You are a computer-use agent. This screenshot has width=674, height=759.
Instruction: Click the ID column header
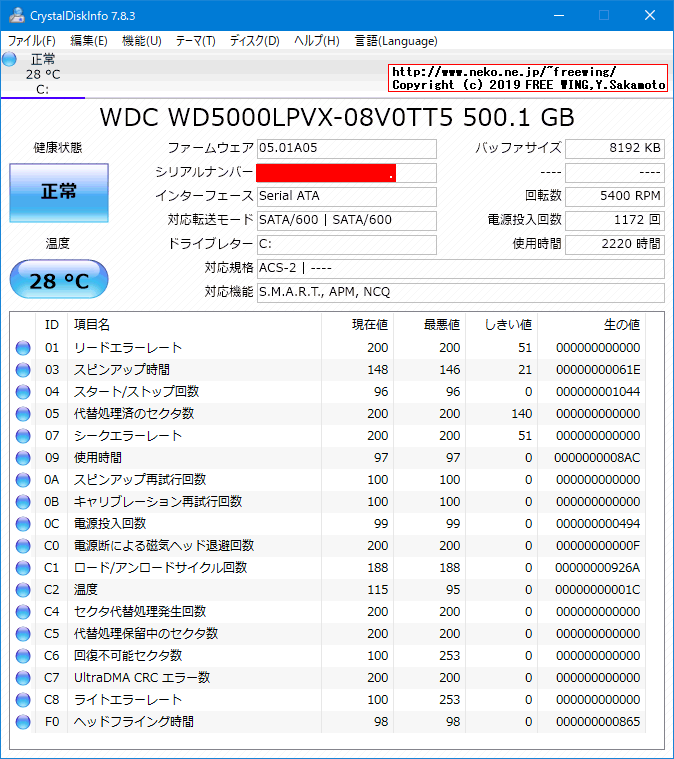[52, 324]
